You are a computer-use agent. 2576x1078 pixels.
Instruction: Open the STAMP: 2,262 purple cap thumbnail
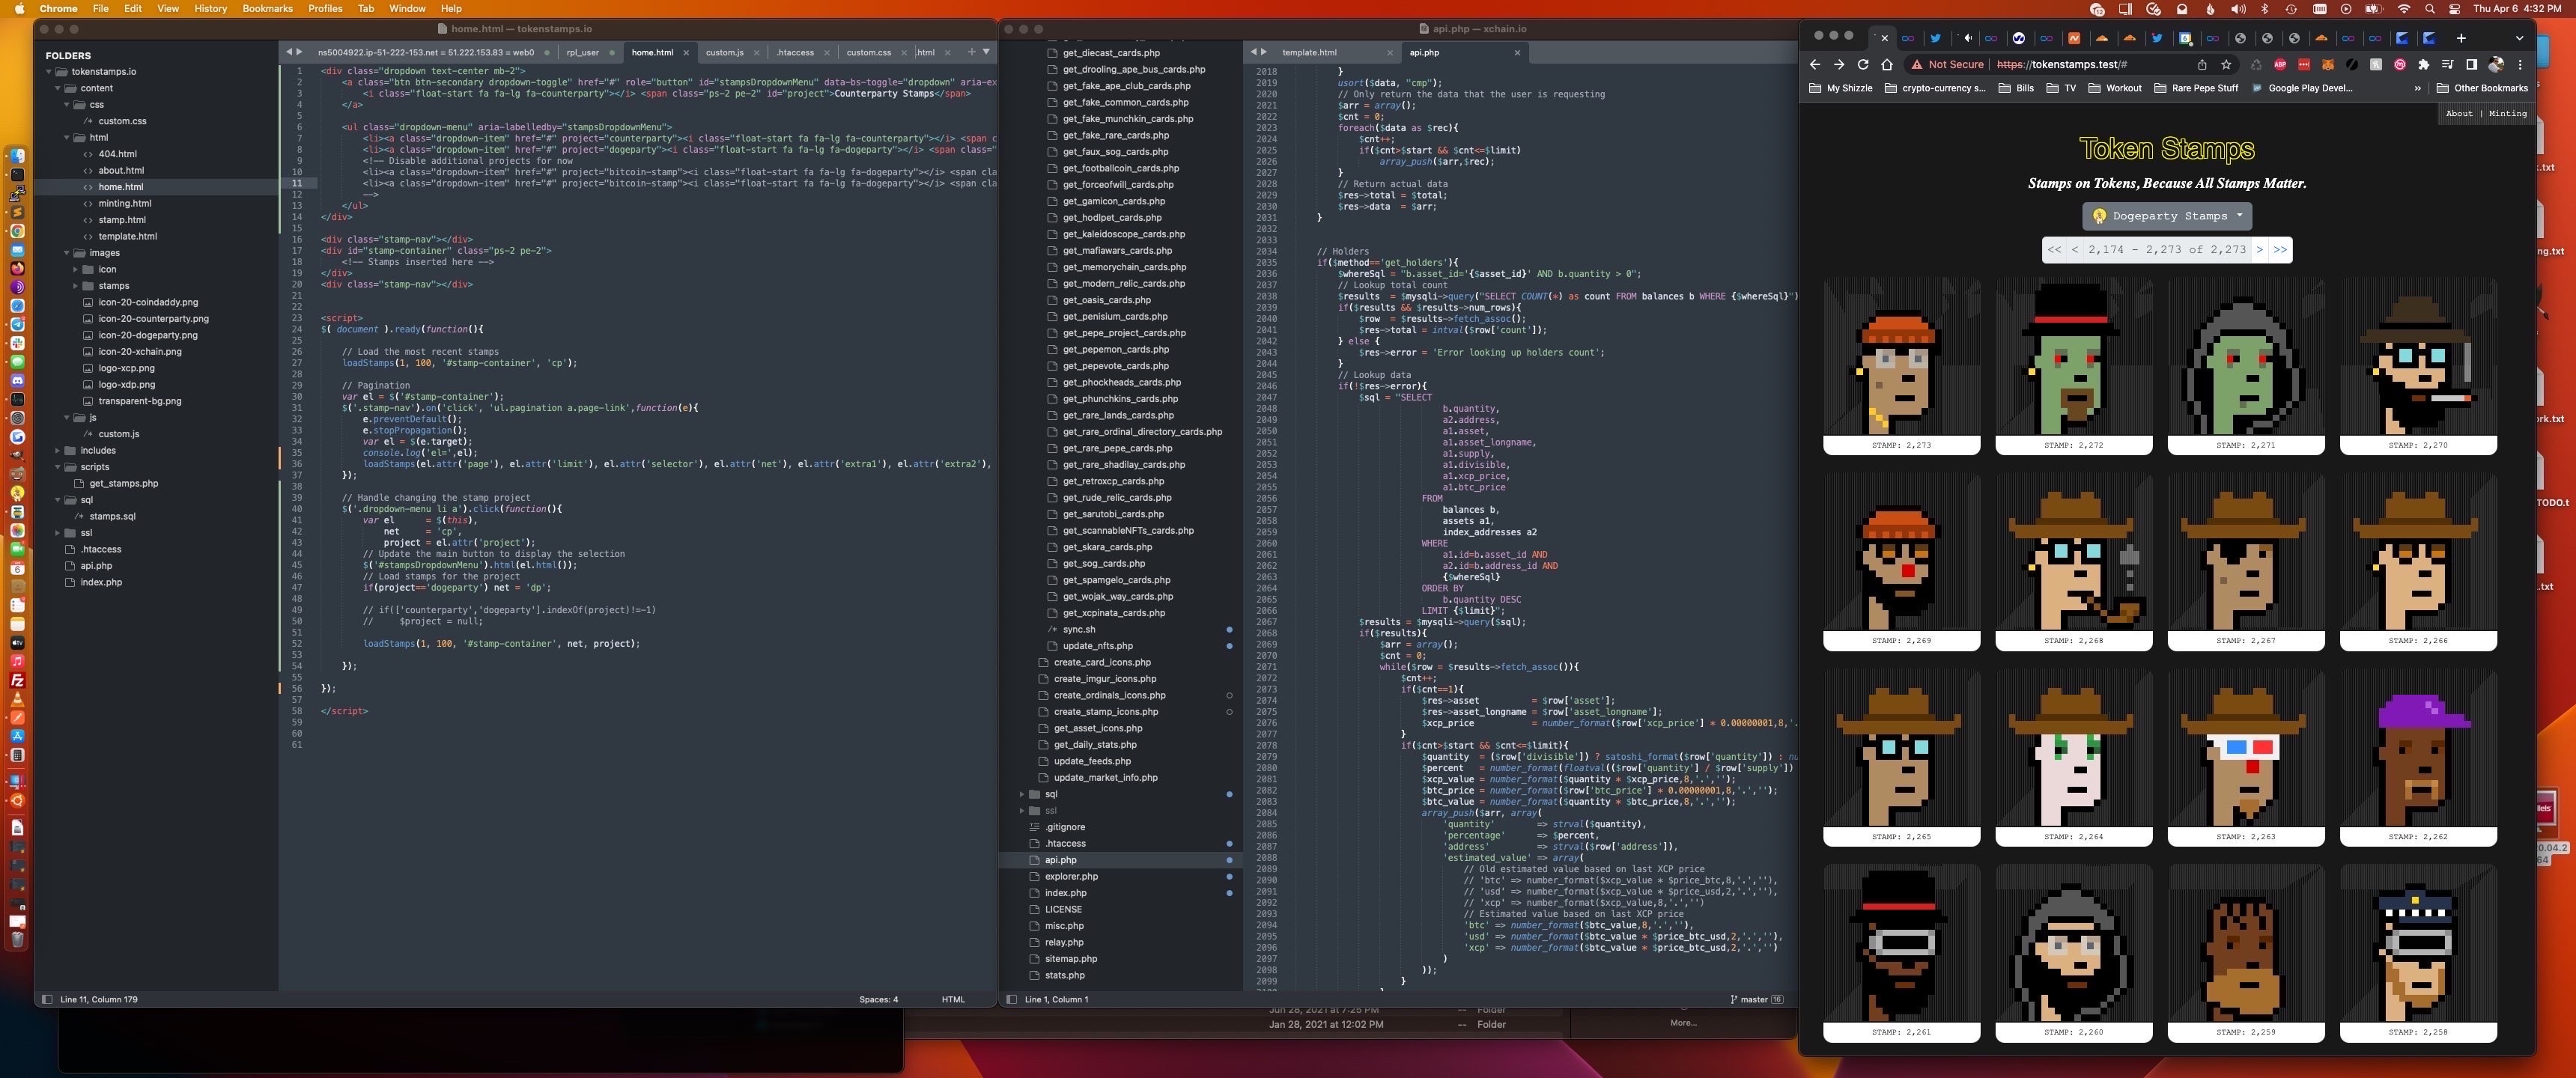(x=2417, y=758)
